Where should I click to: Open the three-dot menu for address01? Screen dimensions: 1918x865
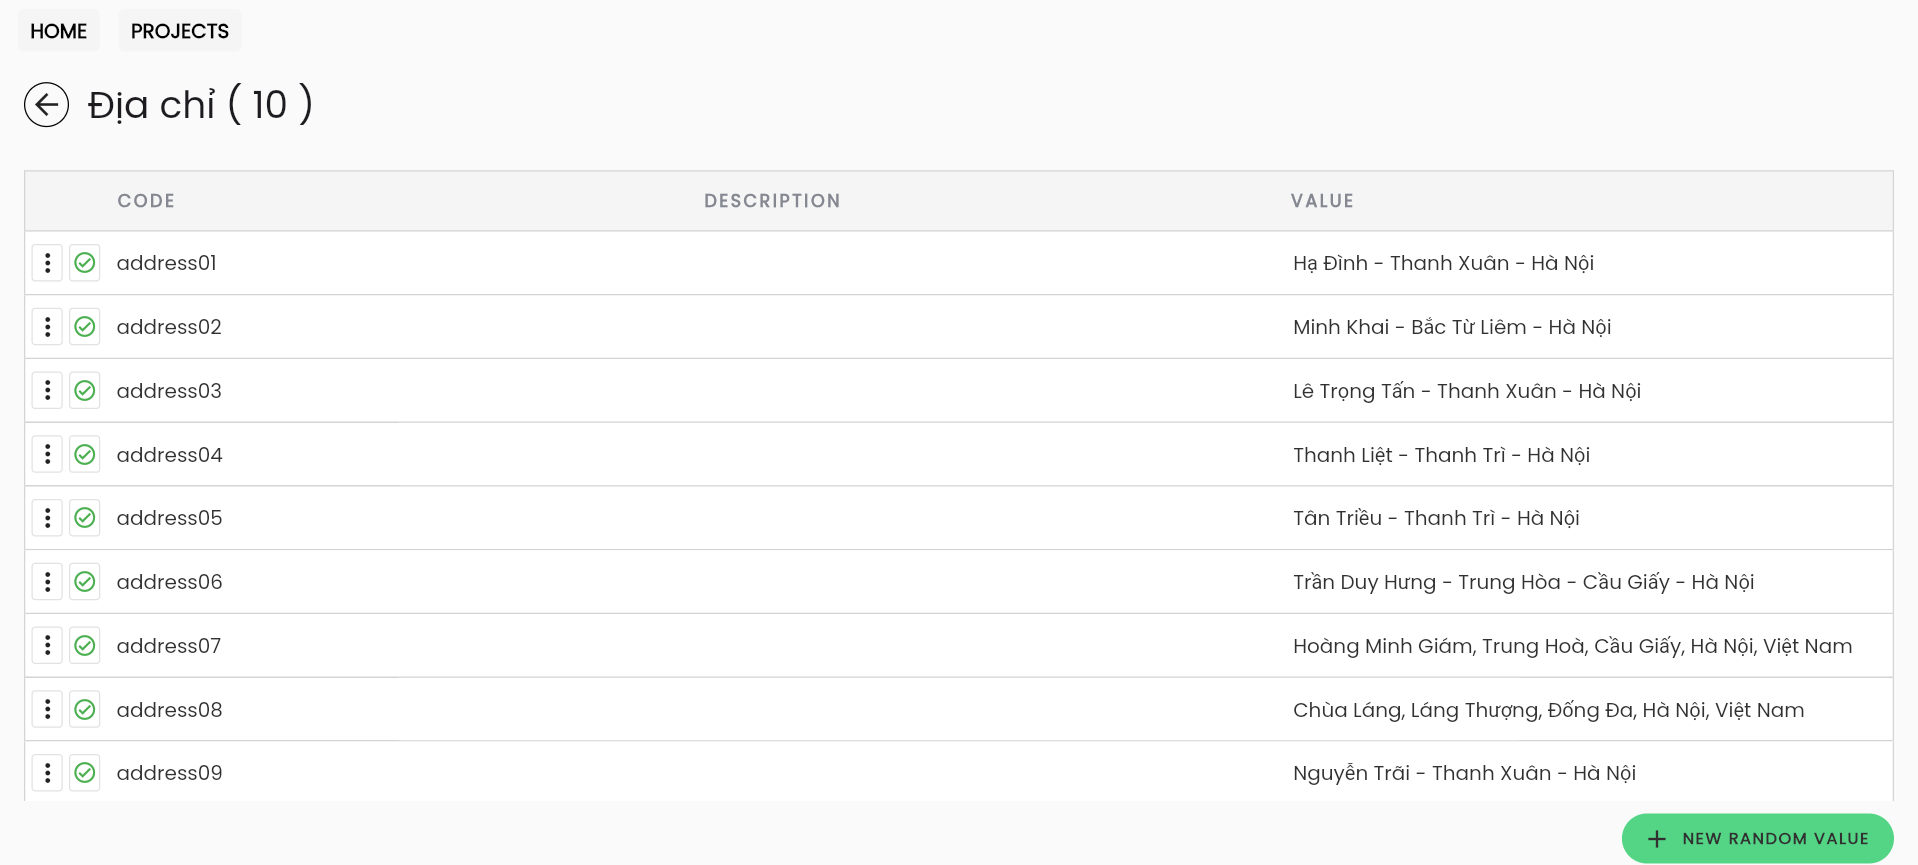pyautogui.click(x=47, y=263)
